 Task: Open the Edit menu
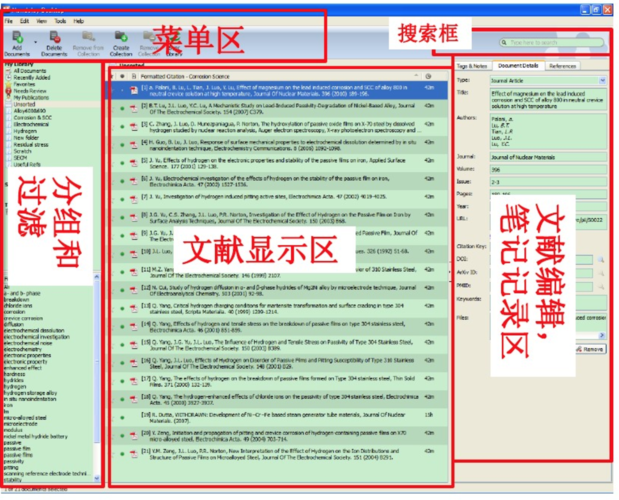click(x=24, y=21)
